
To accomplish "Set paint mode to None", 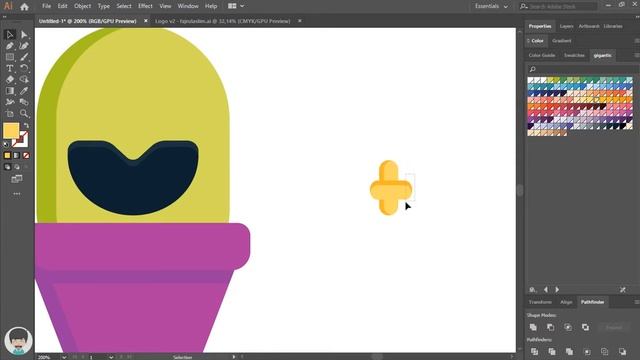I will click(x=26, y=156).
